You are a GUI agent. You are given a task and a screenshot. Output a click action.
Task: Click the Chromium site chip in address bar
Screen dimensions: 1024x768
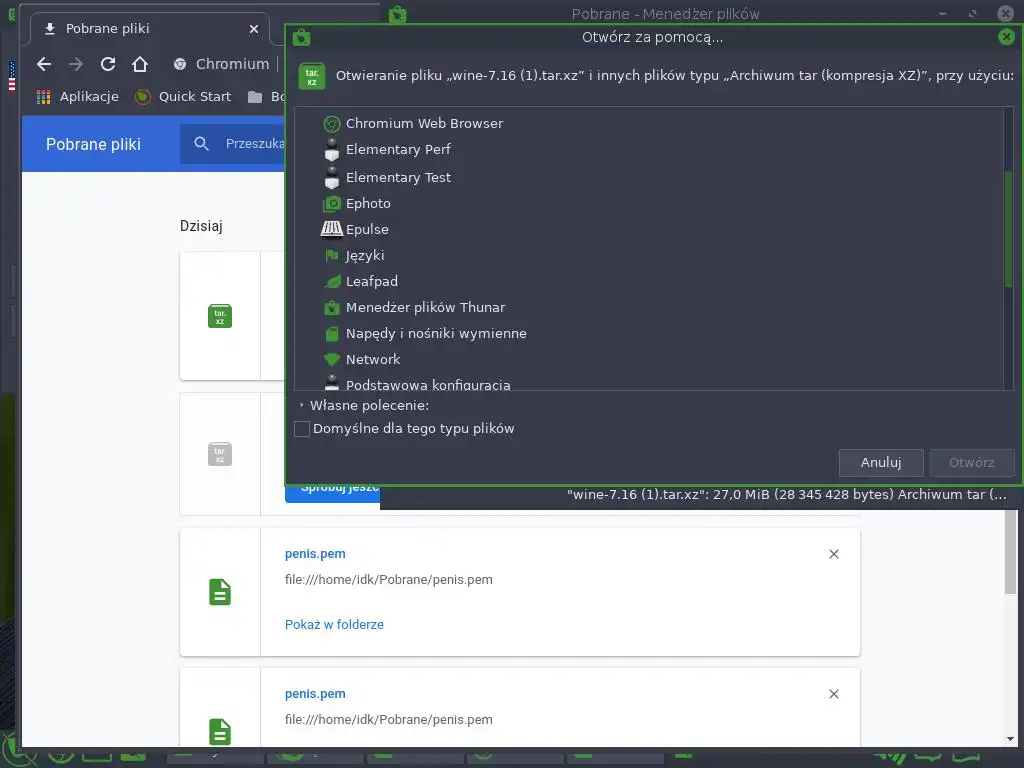click(222, 64)
